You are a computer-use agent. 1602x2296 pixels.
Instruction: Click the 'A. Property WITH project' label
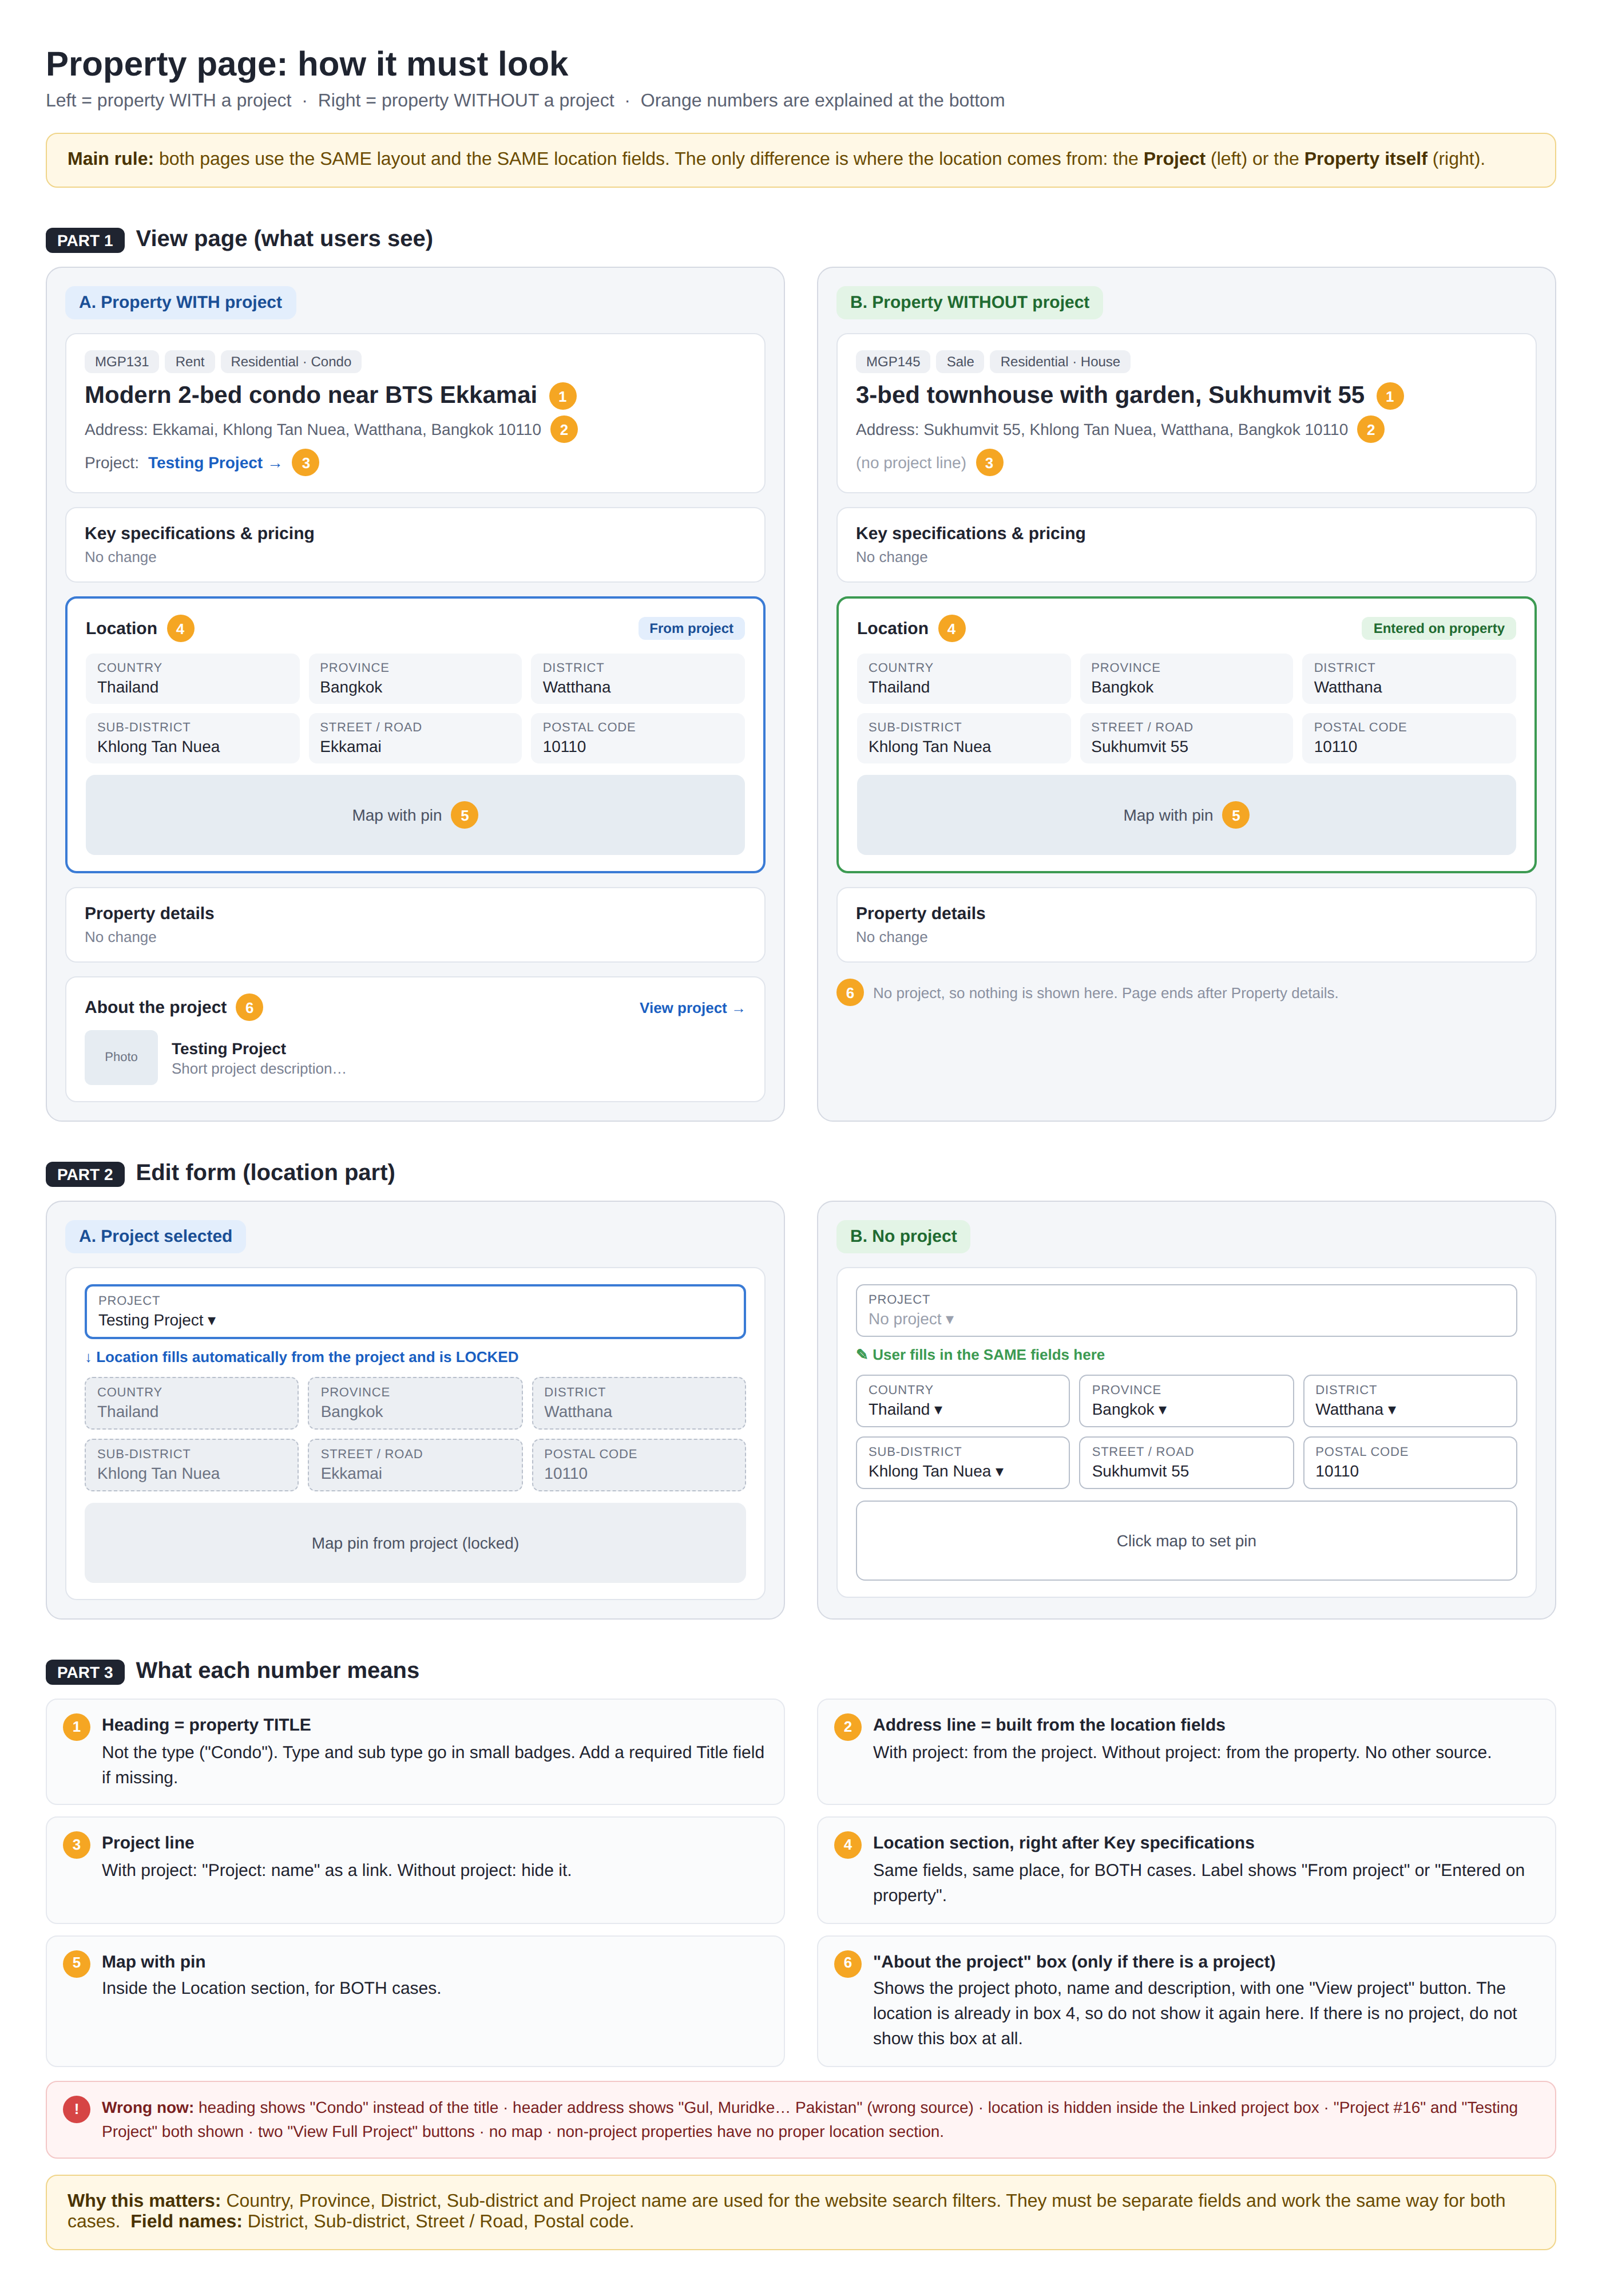[x=180, y=302]
